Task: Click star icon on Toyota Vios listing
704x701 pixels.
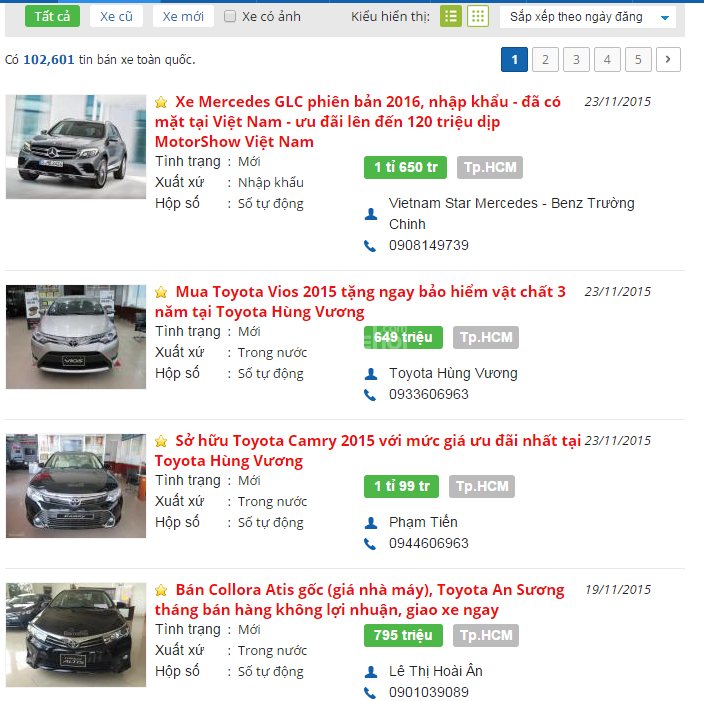Action: (x=161, y=292)
